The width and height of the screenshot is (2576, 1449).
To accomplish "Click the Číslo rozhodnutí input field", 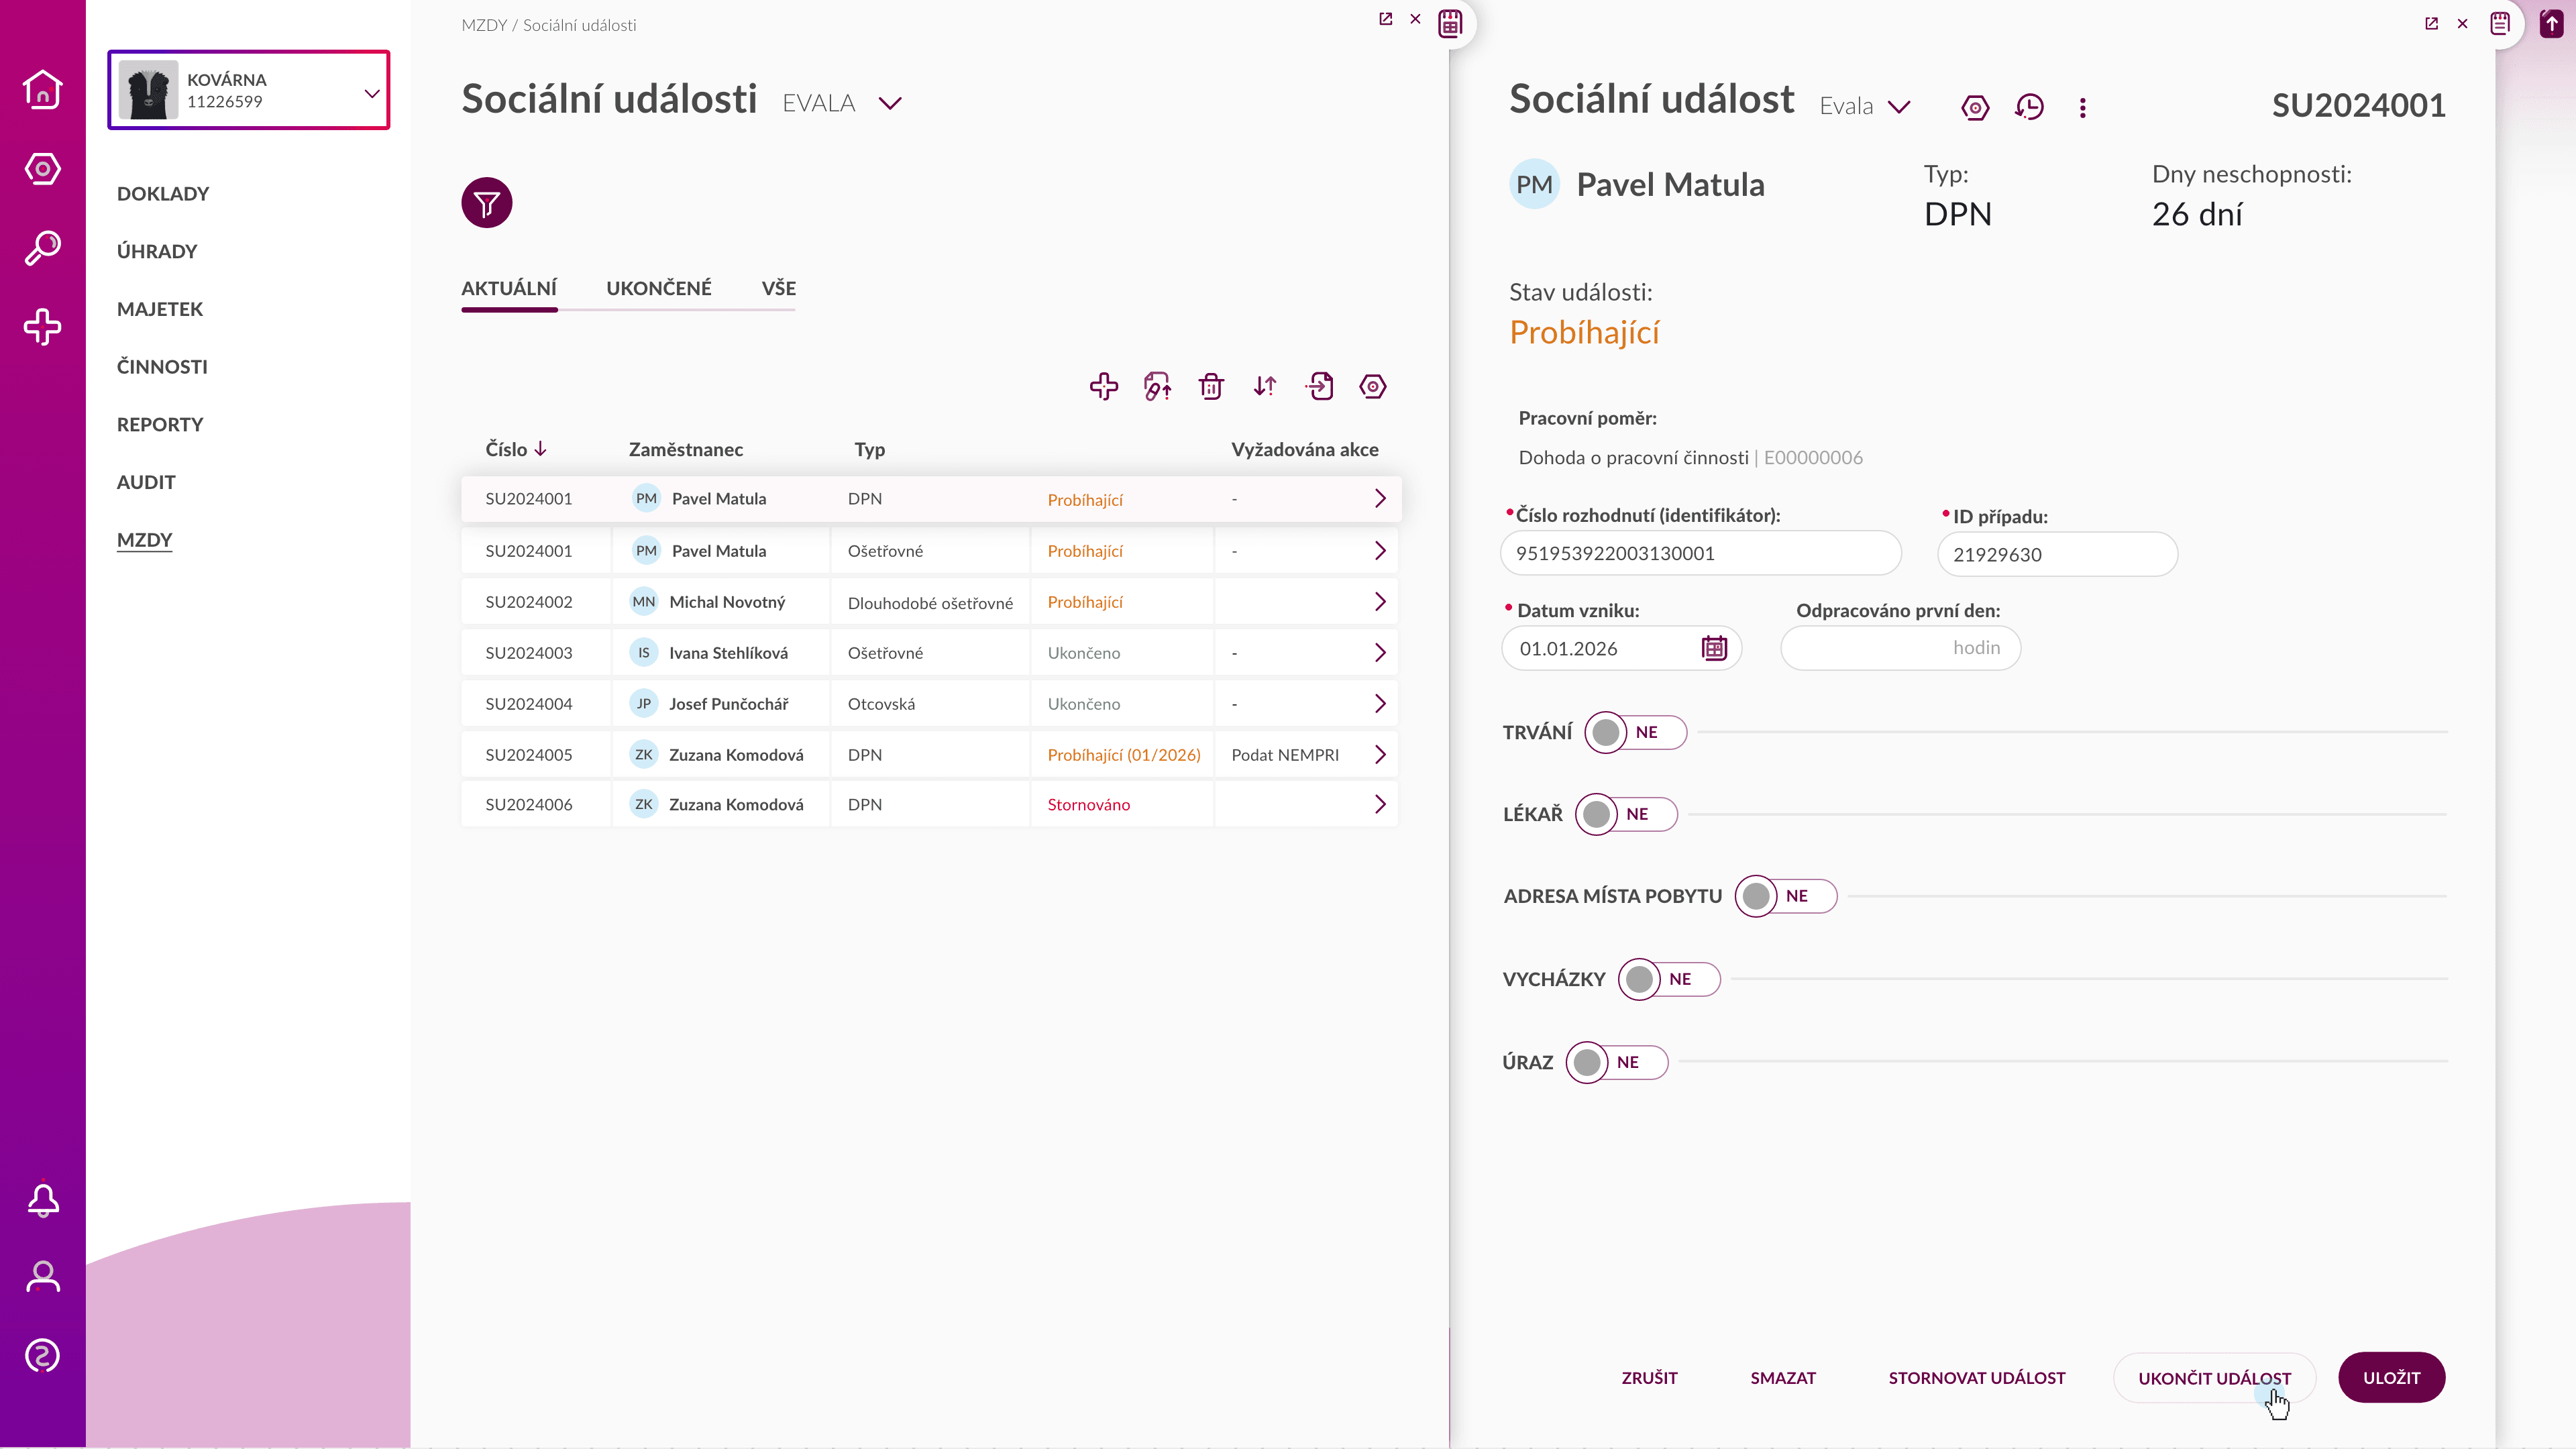I will click(1700, 554).
